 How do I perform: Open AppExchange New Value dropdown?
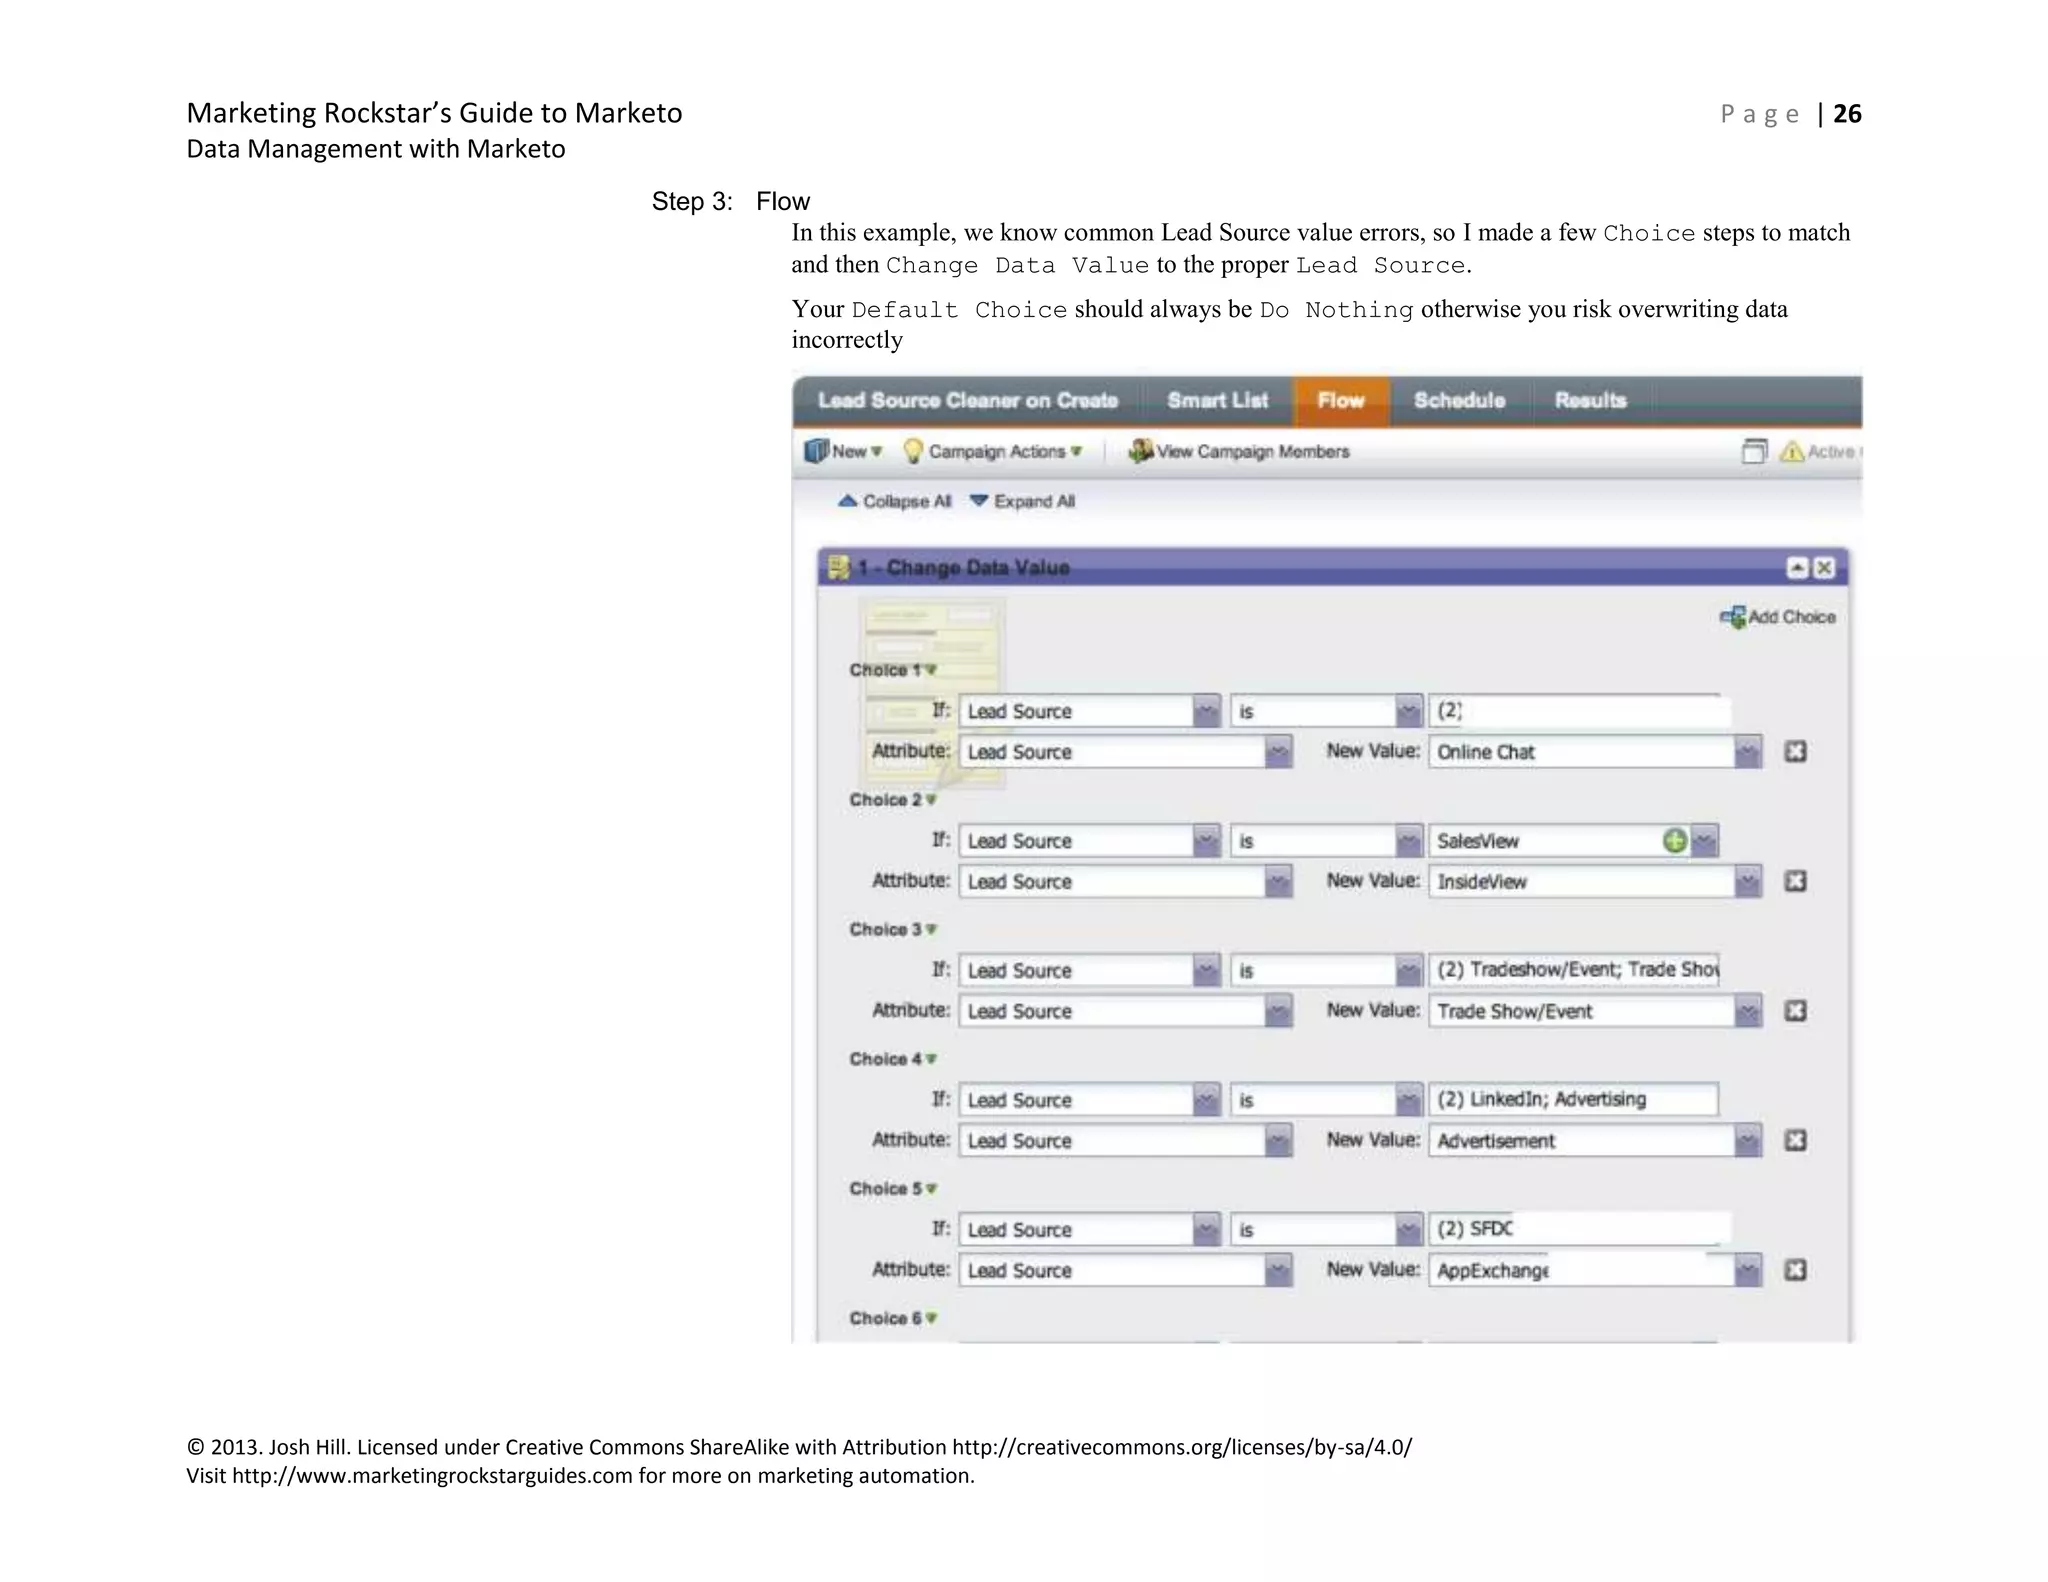[x=1747, y=1270]
